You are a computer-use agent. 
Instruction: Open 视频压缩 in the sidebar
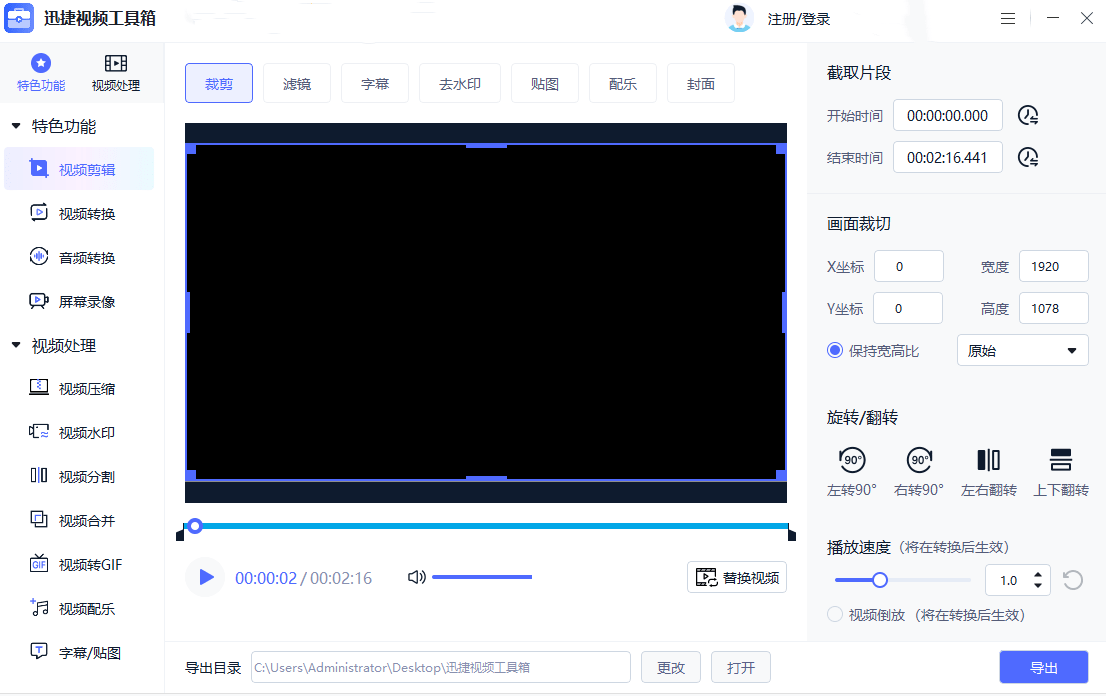(86, 389)
